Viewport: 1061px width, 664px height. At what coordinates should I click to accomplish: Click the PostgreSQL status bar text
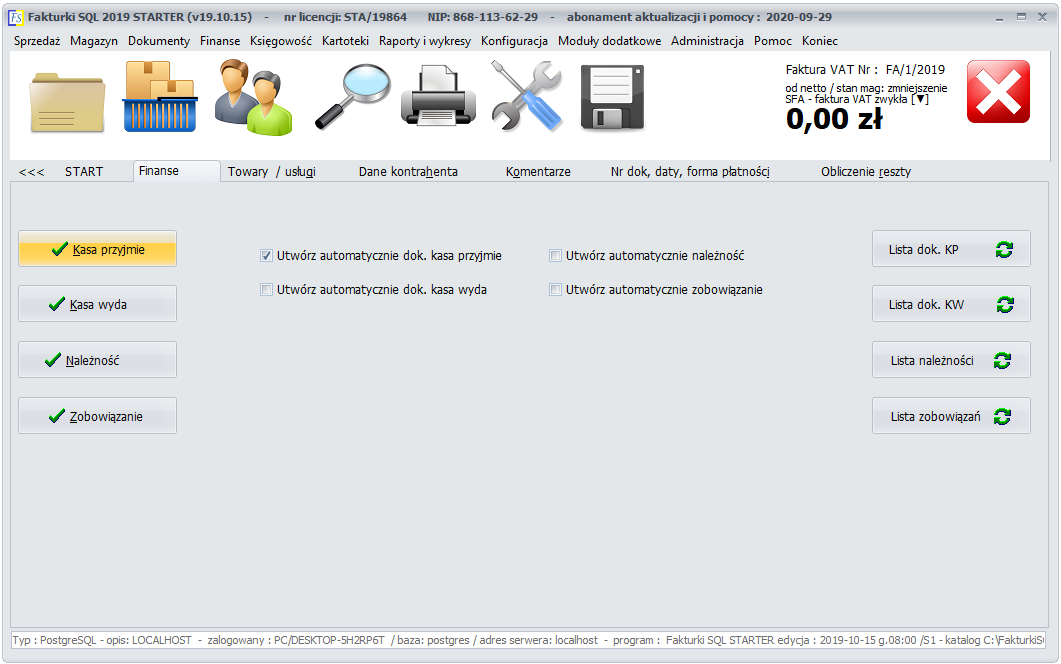point(528,640)
